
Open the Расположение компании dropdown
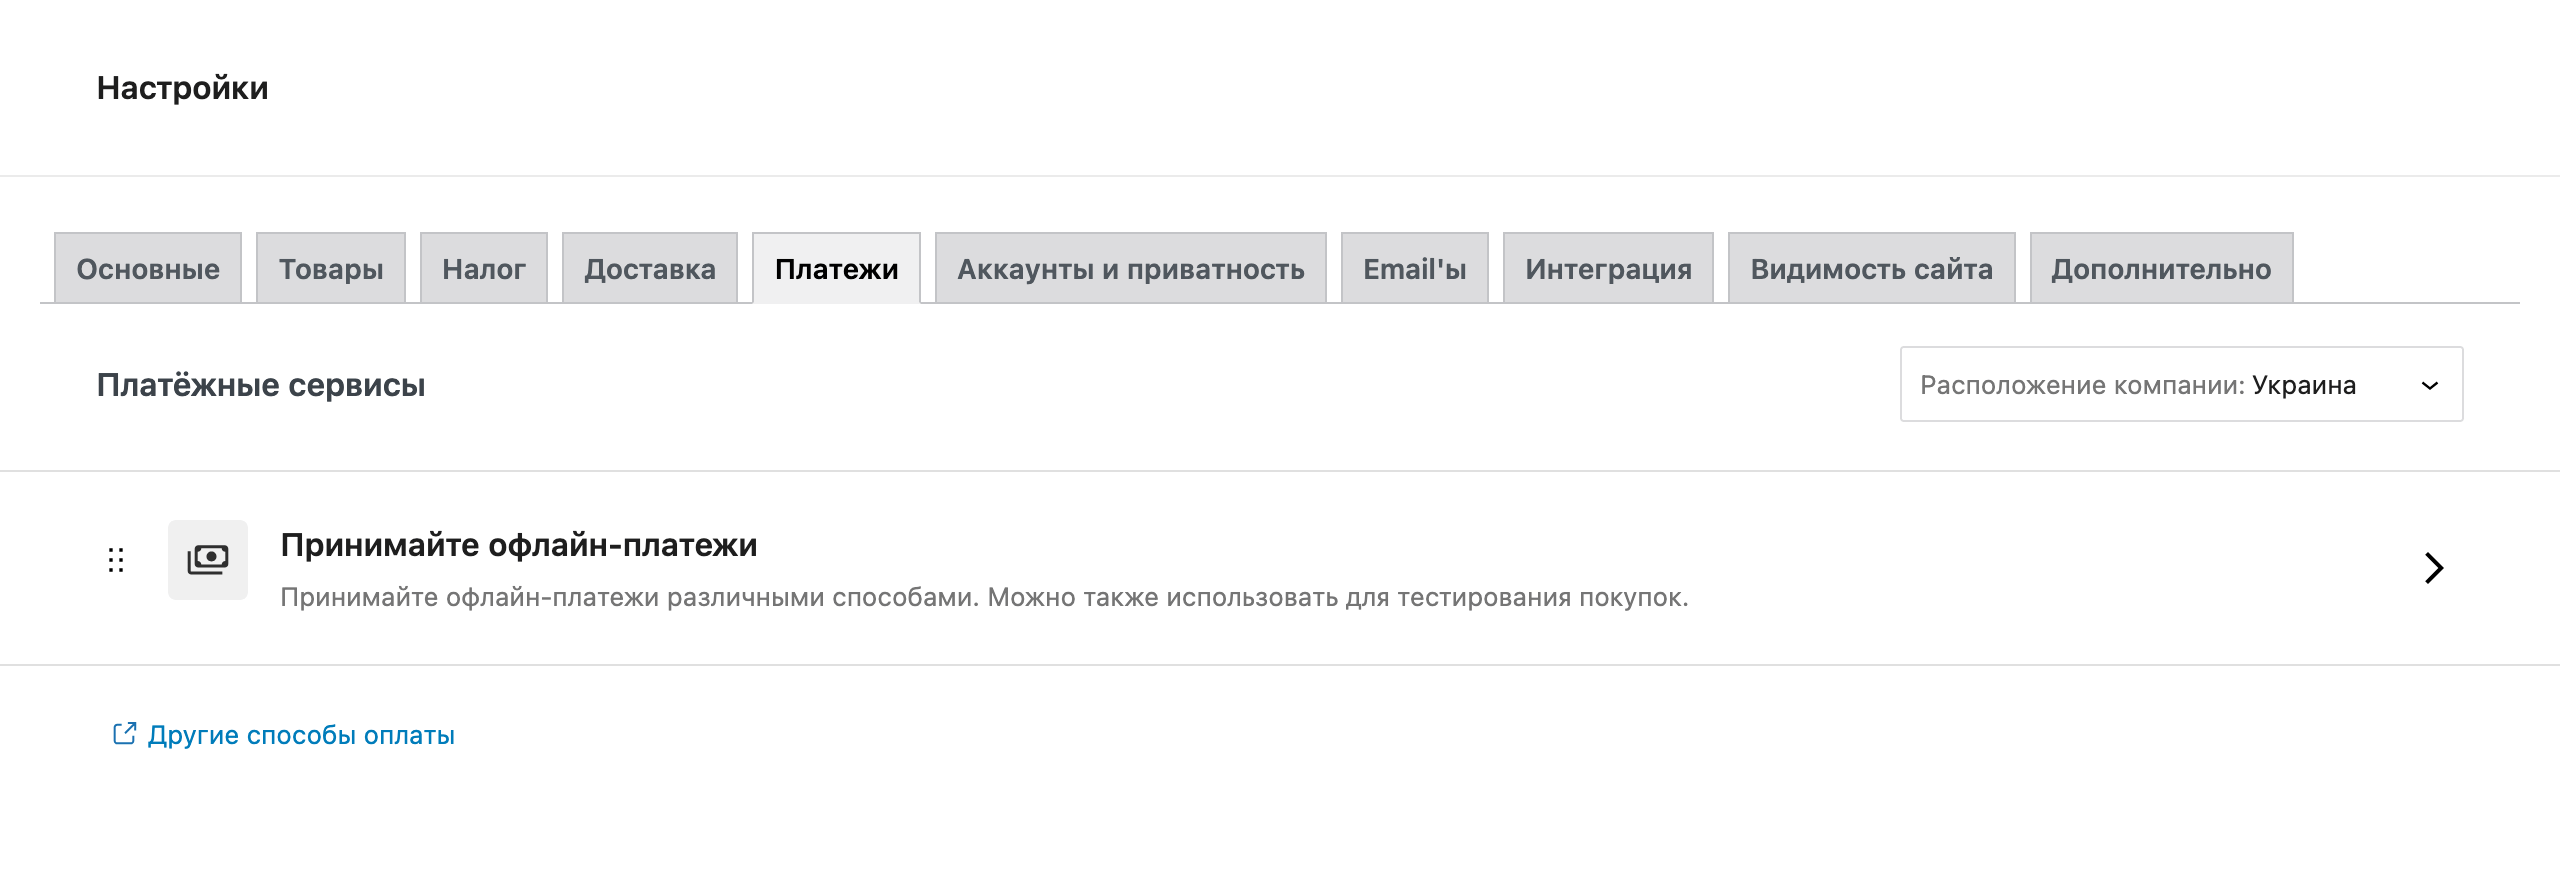point(2180,385)
